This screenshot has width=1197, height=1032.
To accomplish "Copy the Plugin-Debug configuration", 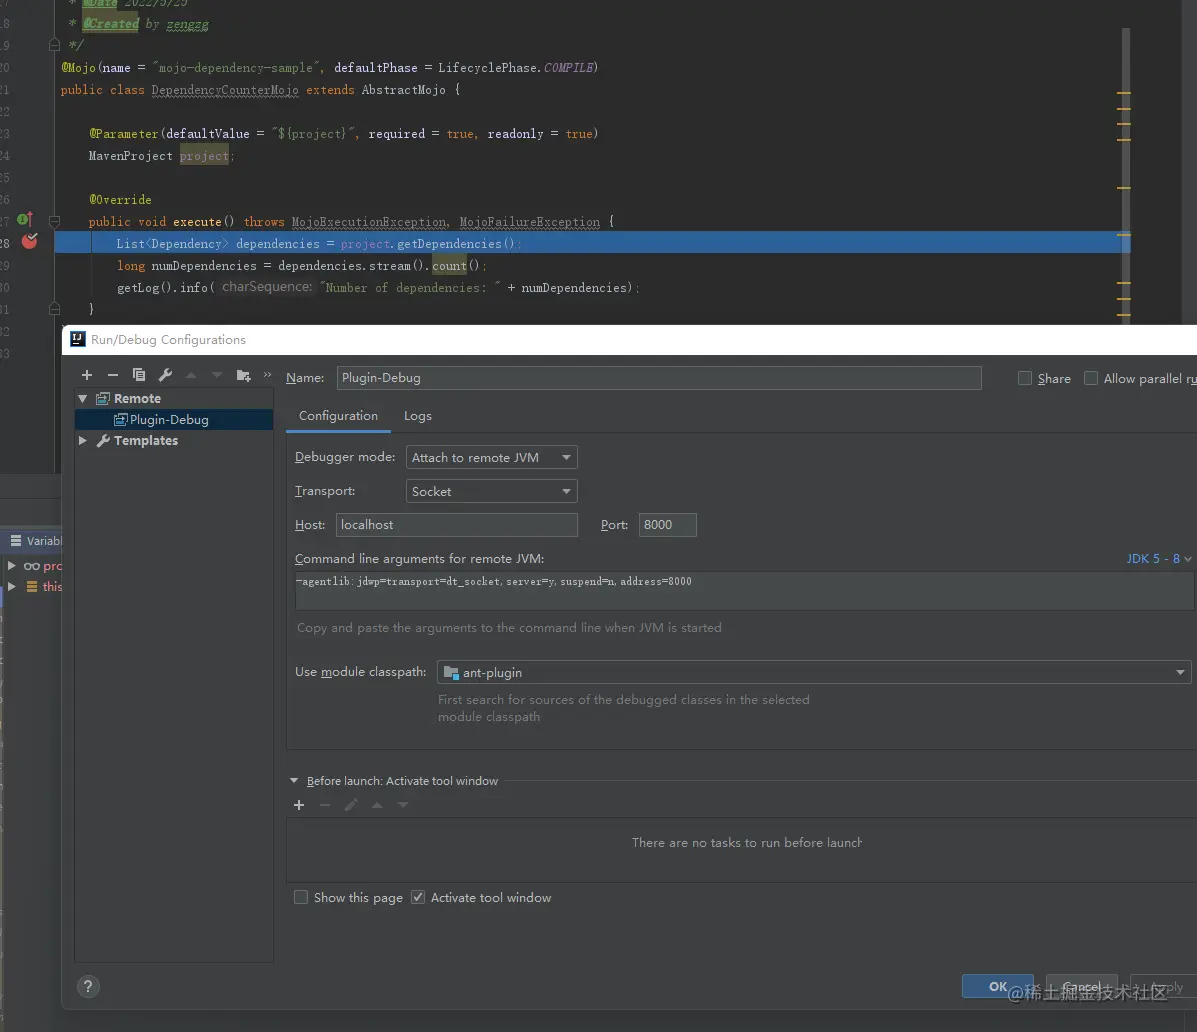I will pyautogui.click(x=139, y=374).
